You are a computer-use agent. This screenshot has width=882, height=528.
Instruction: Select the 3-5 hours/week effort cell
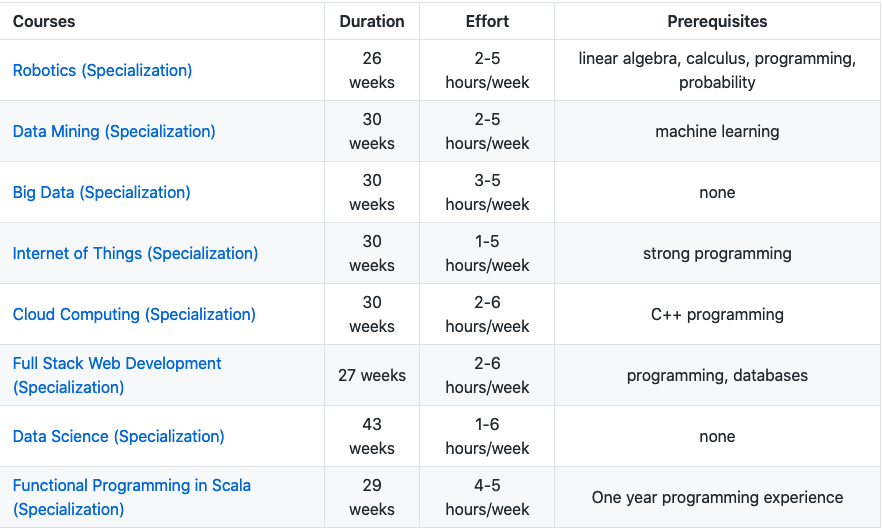[487, 192]
